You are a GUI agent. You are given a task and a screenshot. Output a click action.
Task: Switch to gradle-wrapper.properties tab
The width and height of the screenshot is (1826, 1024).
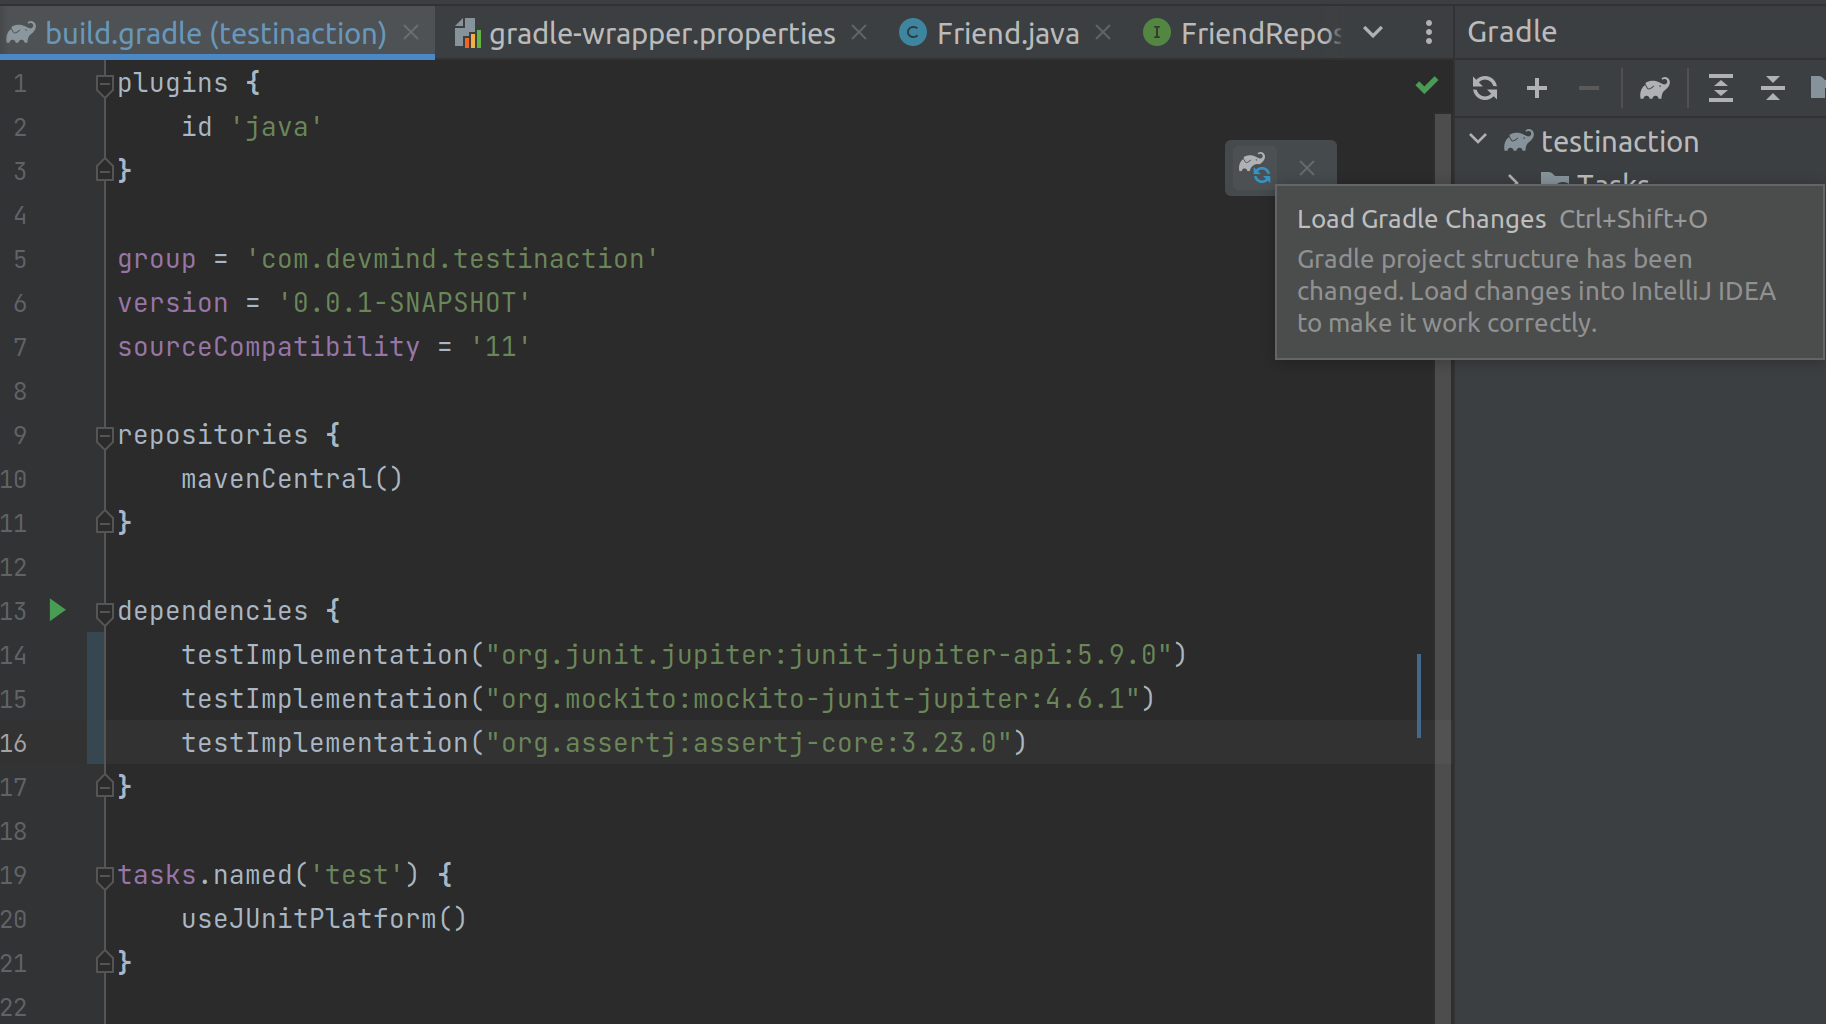(x=661, y=33)
